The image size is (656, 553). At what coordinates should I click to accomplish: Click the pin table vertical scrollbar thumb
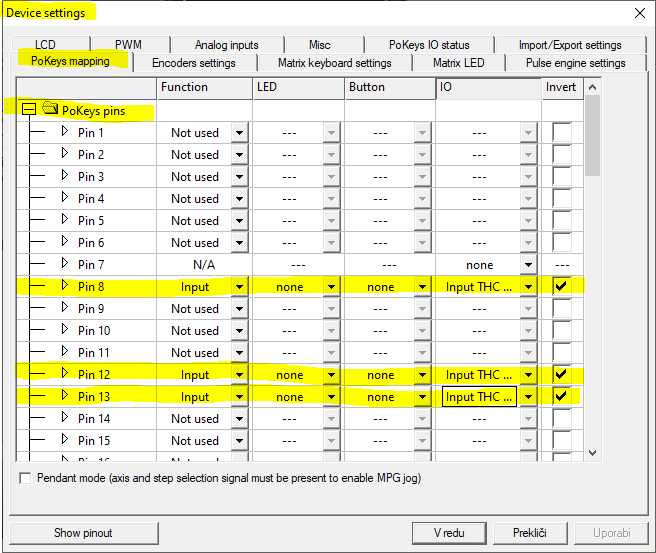592,136
